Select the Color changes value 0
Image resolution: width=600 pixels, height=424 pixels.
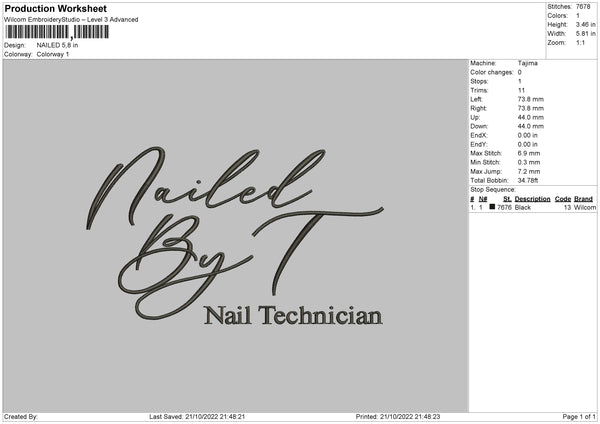tap(520, 72)
